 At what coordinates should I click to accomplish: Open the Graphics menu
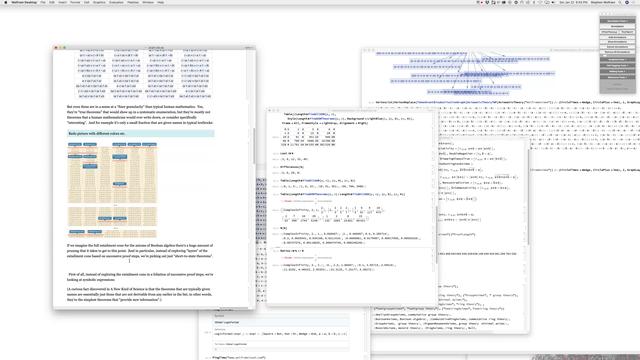[x=99, y=2]
